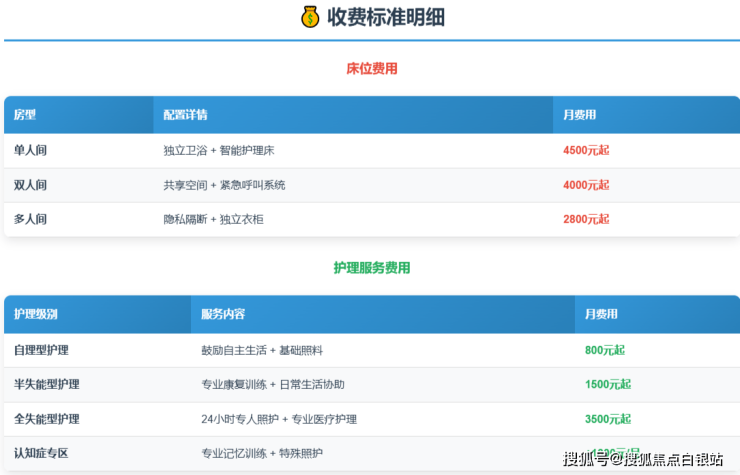Click the 配置详情 column header
740x475 pixels.
coord(185,115)
